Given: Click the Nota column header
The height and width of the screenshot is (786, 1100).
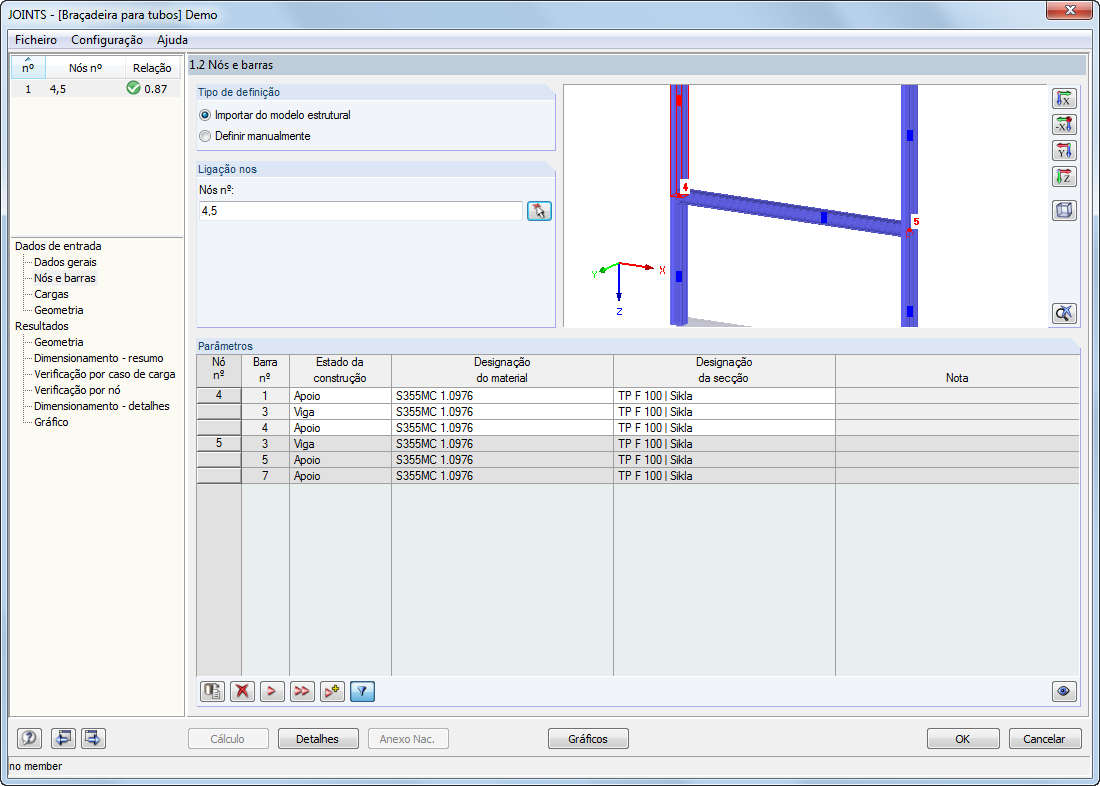Looking at the screenshot, I should point(957,371).
